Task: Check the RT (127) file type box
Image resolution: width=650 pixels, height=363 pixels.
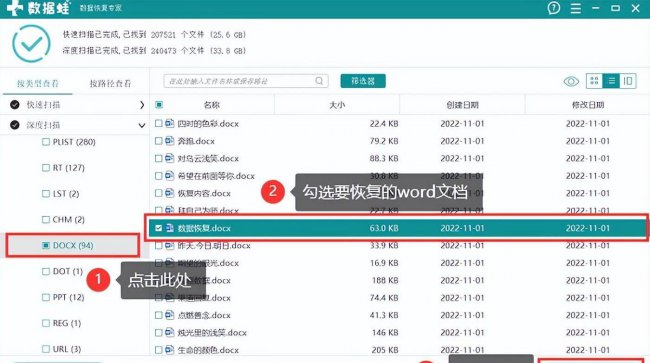Action: pos(46,168)
